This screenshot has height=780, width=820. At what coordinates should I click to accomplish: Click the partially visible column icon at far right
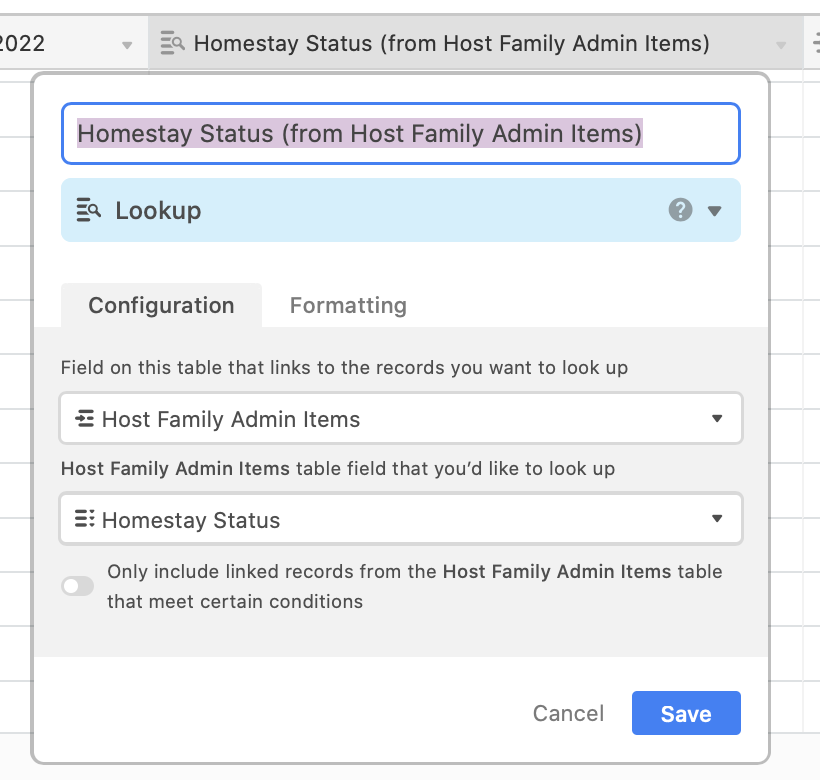[817, 43]
